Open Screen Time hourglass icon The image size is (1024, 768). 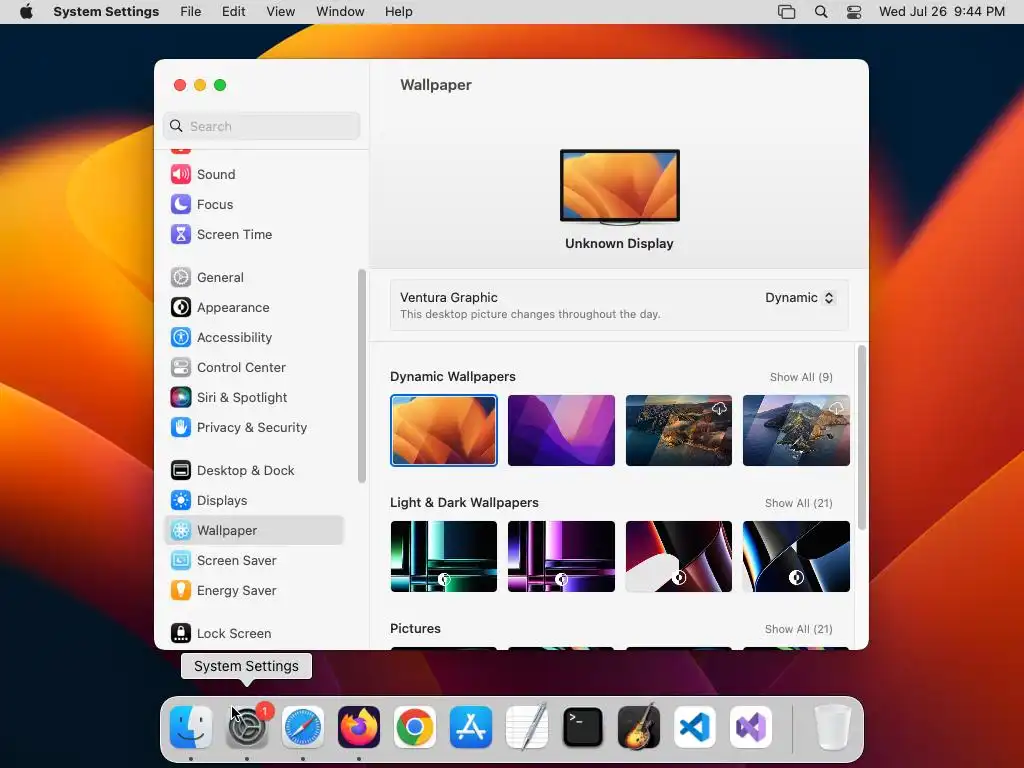click(181, 234)
